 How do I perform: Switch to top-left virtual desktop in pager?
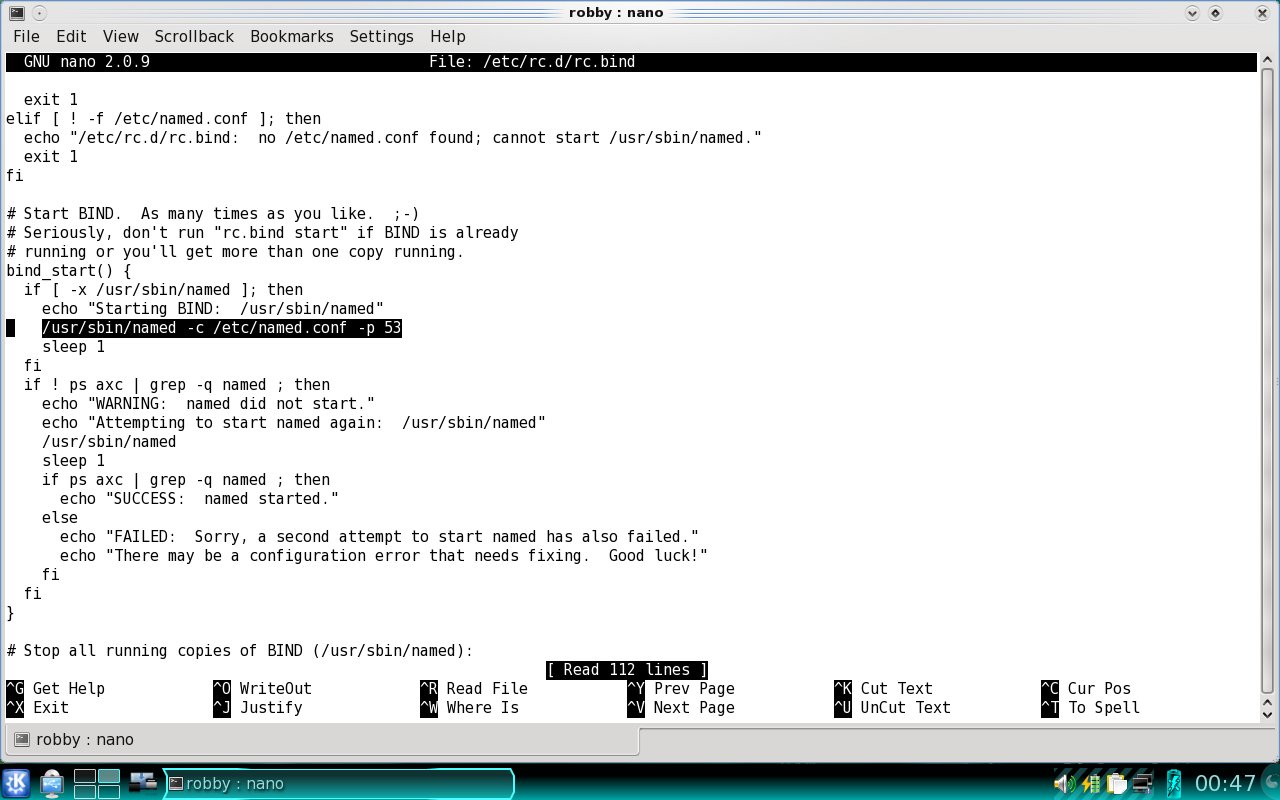coord(85,776)
